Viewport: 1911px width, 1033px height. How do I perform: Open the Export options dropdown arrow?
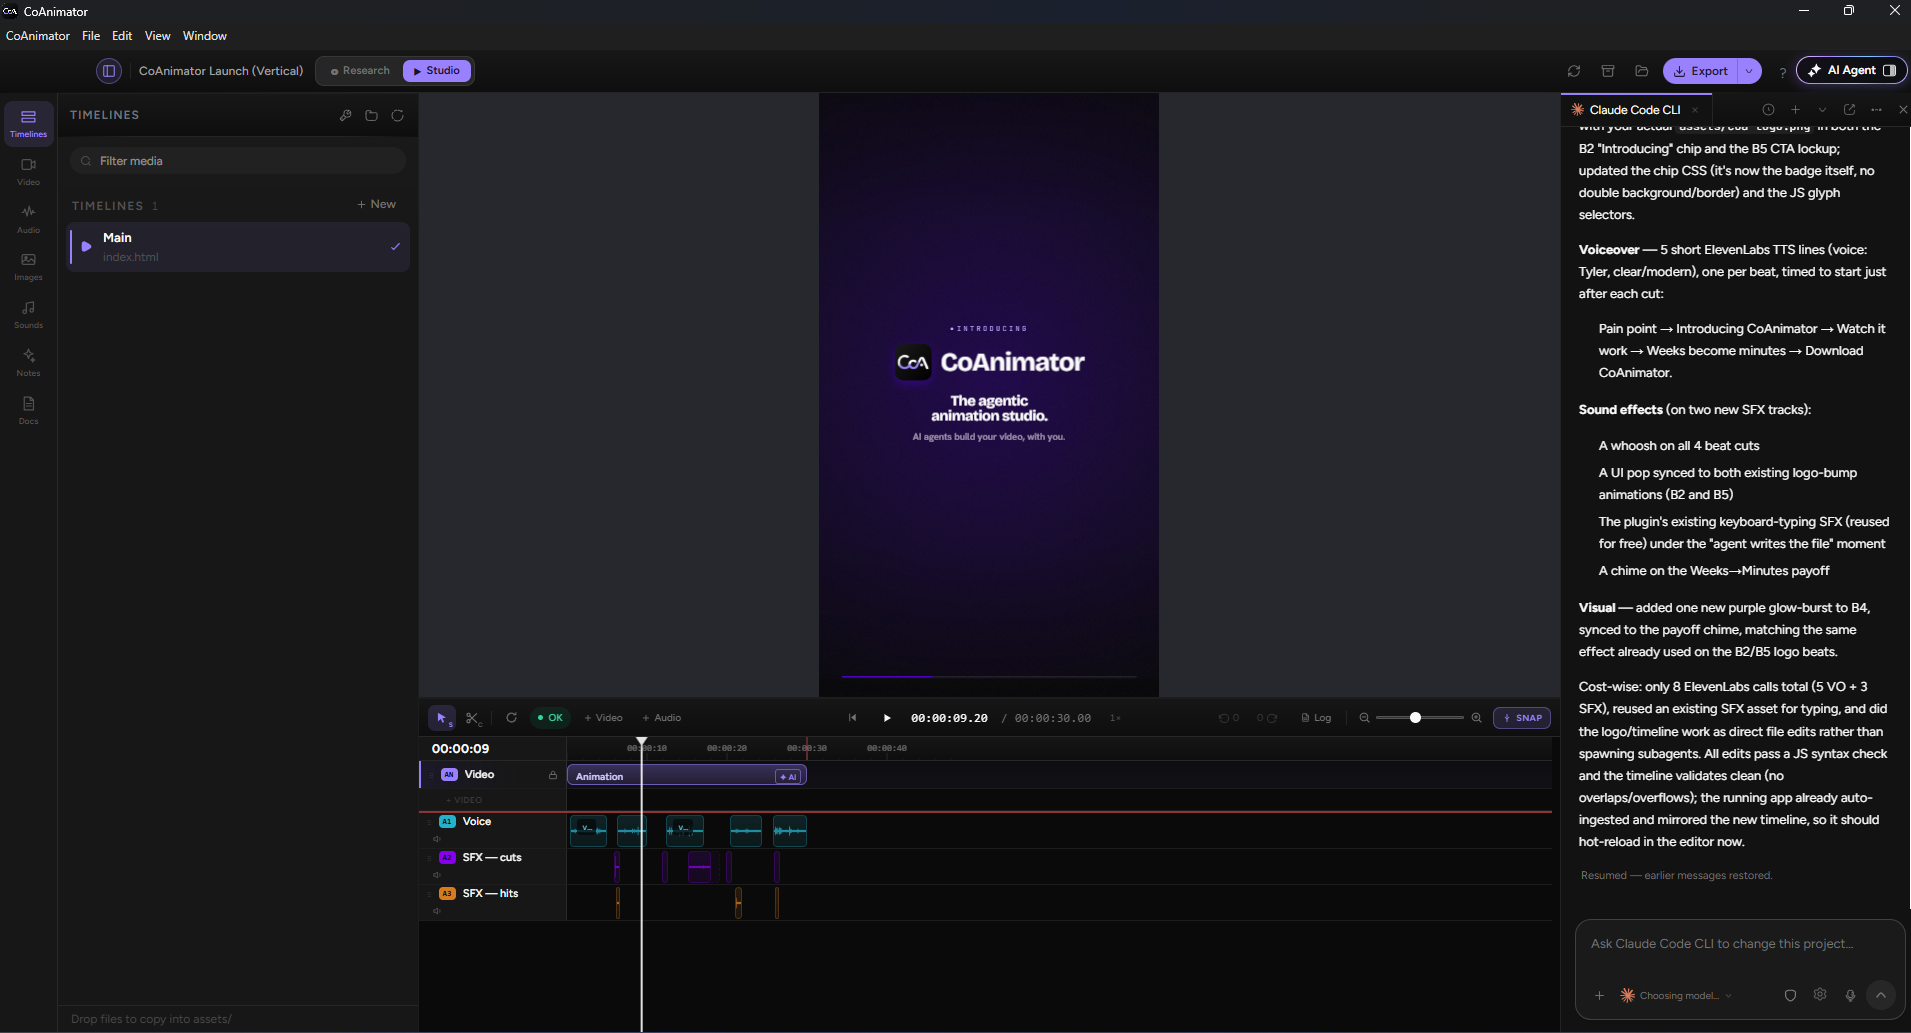(1749, 71)
